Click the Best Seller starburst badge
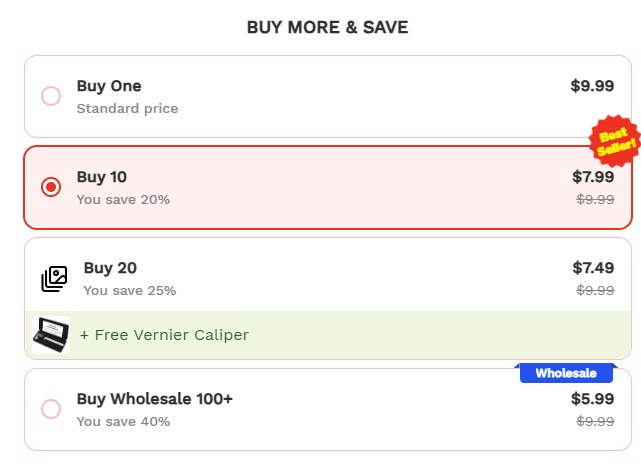This screenshot has width=641, height=463. point(615,142)
